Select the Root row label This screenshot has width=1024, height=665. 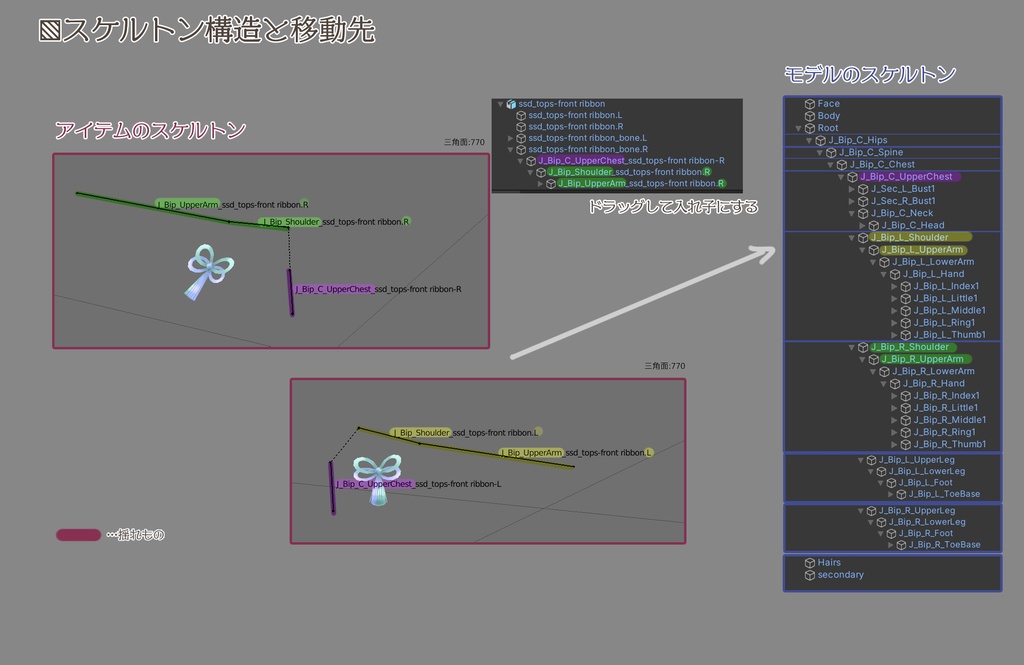point(827,128)
